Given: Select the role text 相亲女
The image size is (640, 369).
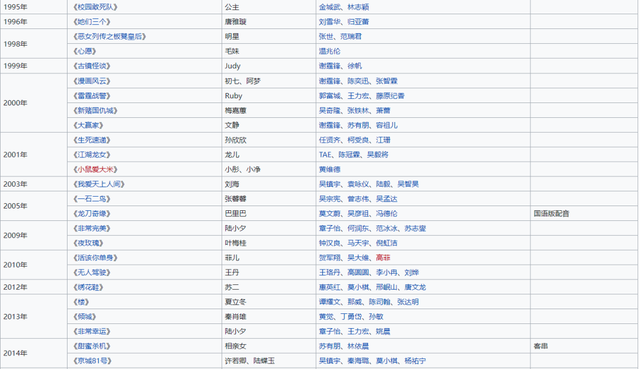Looking at the screenshot, I should click(236, 346).
